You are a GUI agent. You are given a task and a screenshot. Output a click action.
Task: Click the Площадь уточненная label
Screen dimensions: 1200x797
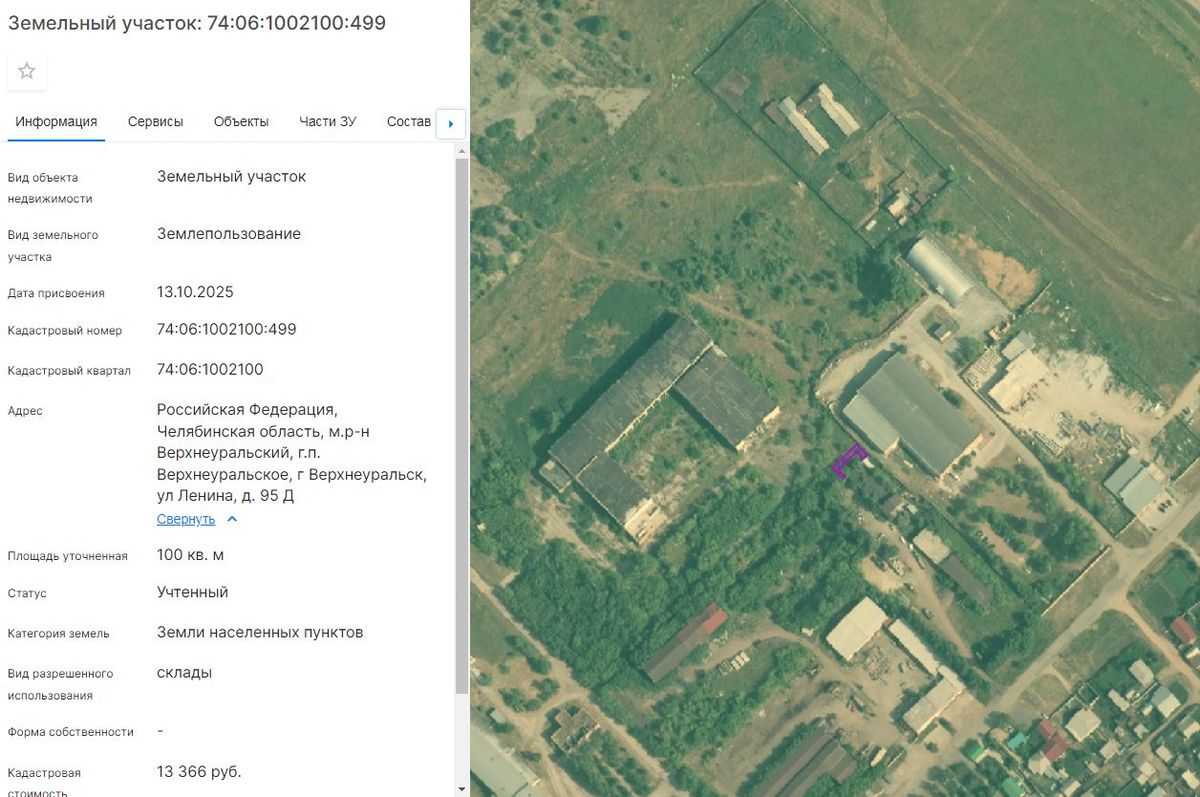[x=68, y=556]
